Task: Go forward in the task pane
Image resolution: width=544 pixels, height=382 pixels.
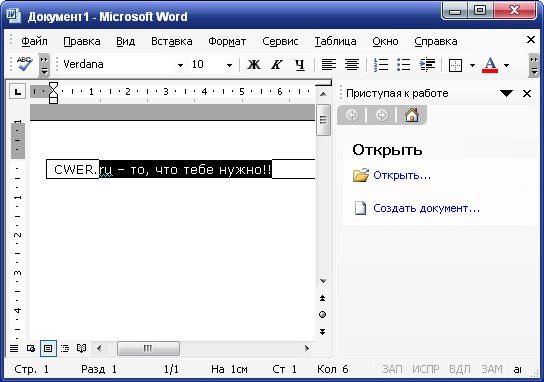Action: click(382, 115)
